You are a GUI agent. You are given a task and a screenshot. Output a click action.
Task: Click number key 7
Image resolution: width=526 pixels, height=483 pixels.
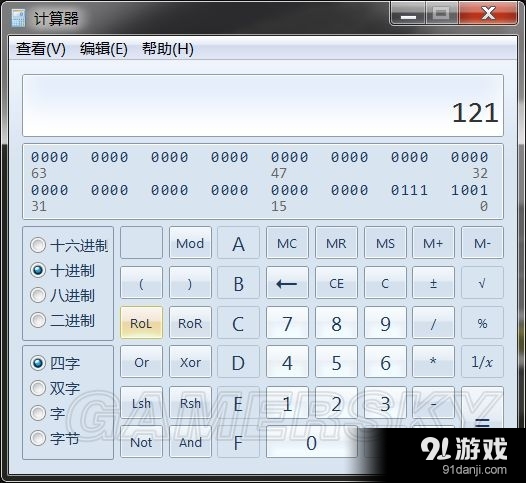[287, 323]
